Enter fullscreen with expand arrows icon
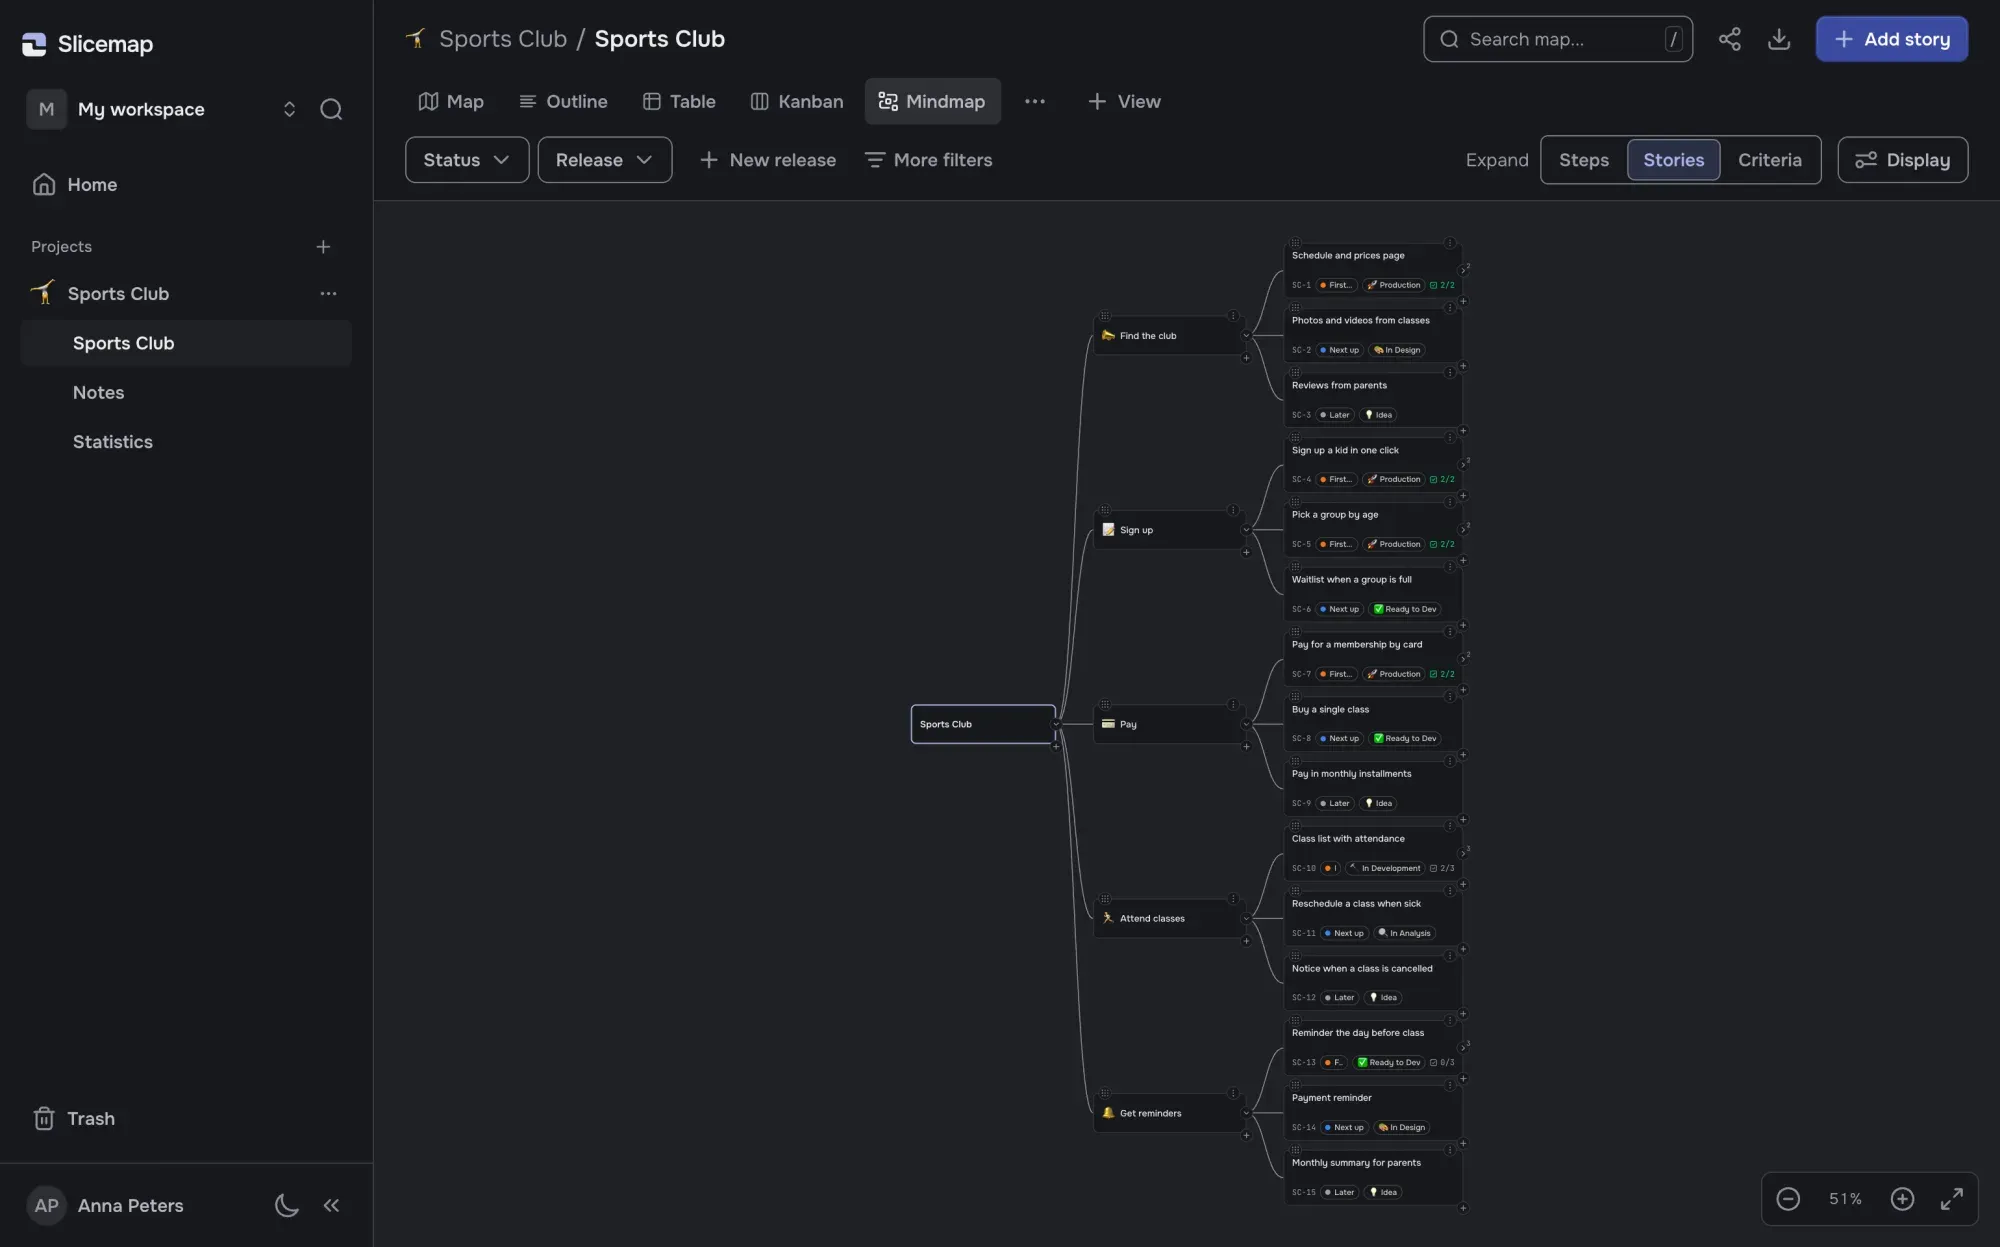This screenshot has width=2000, height=1247. point(1951,1198)
